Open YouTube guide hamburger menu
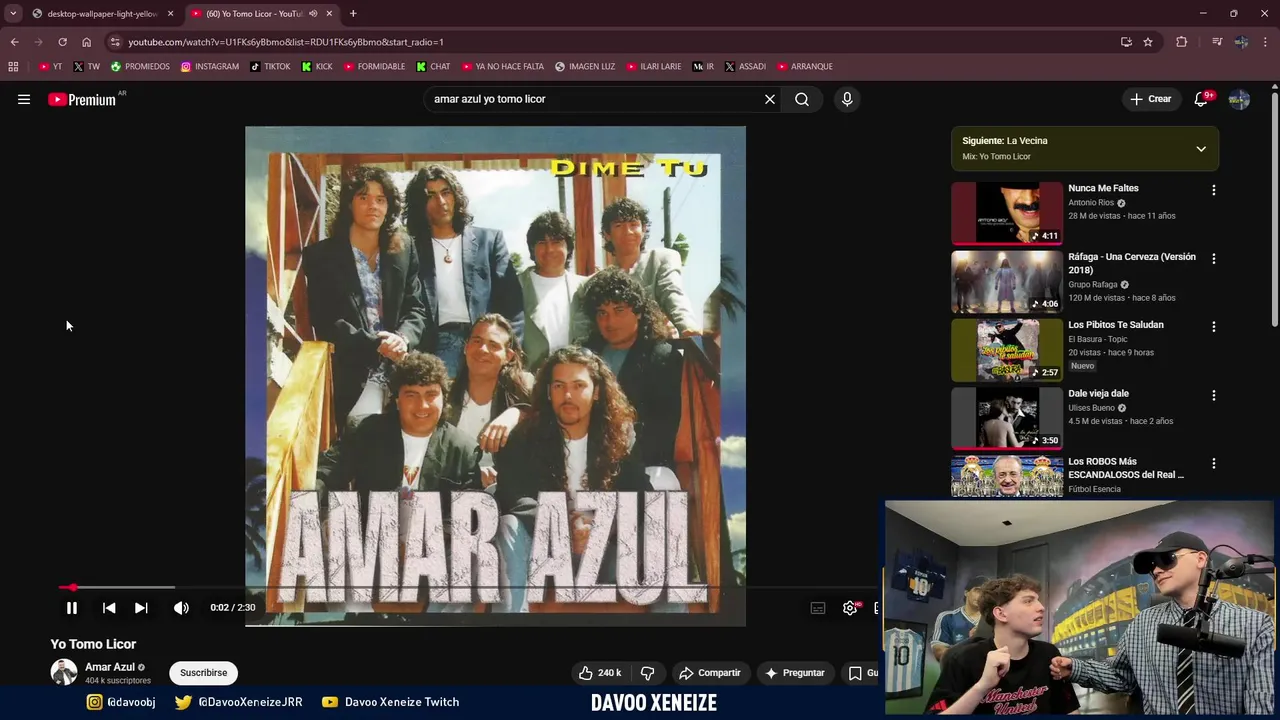The image size is (1280, 720). pyautogui.click(x=24, y=99)
